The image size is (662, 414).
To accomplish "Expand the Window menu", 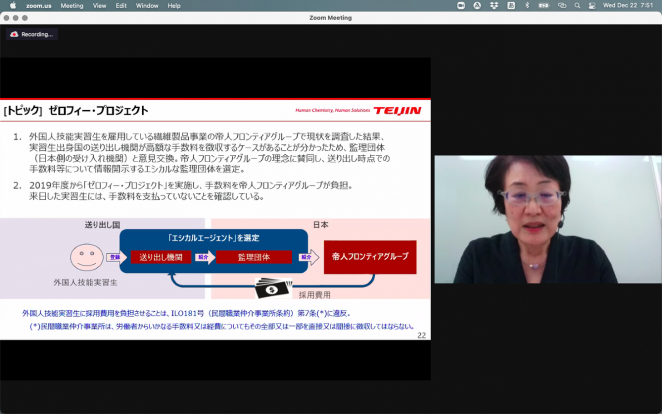I will click(x=146, y=5).
